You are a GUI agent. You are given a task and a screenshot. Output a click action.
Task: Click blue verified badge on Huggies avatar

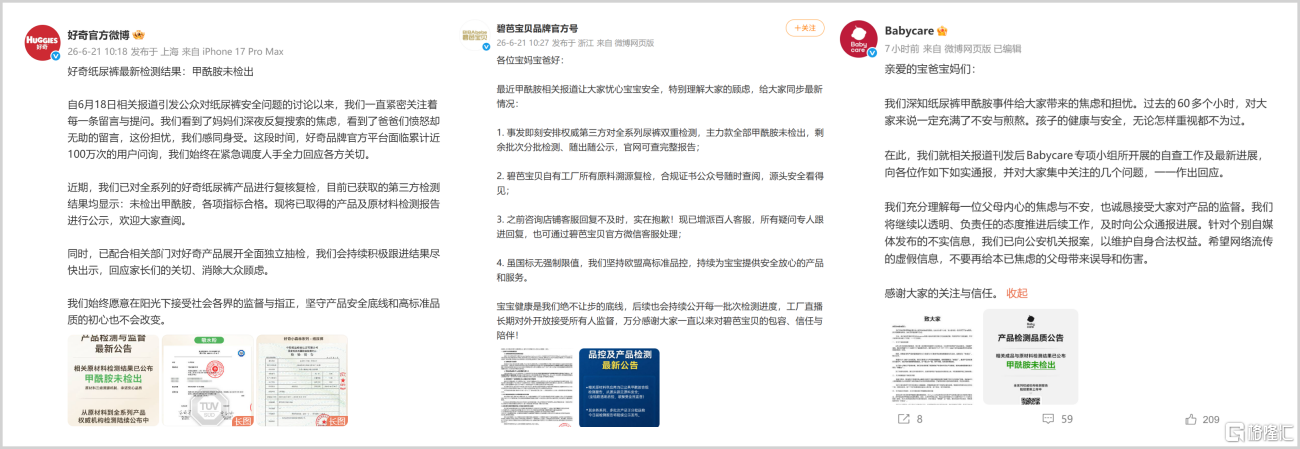56,56
